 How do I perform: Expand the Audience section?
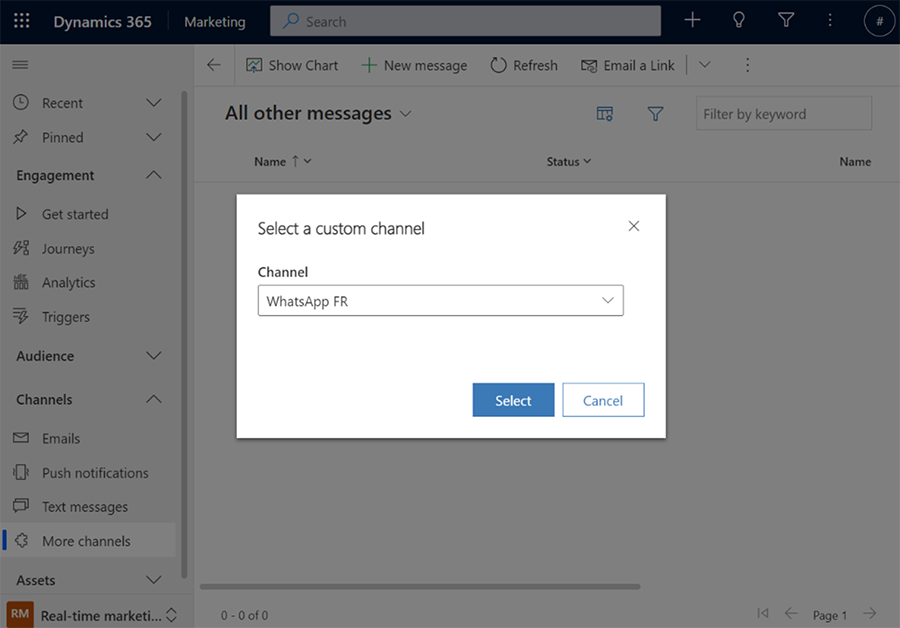(x=152, y=355)
